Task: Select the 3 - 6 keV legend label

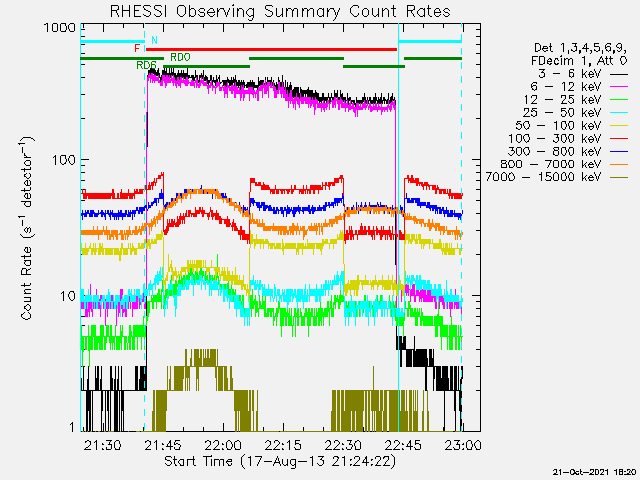Action: coord(570,74)
